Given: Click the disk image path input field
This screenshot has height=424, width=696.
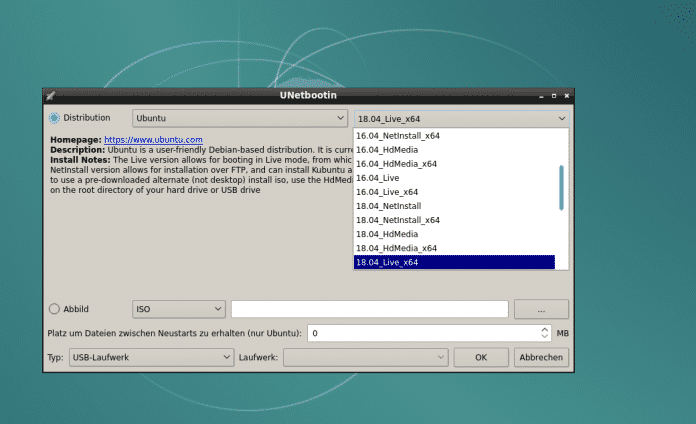Looking at the screenshot, I should [369, 309].
